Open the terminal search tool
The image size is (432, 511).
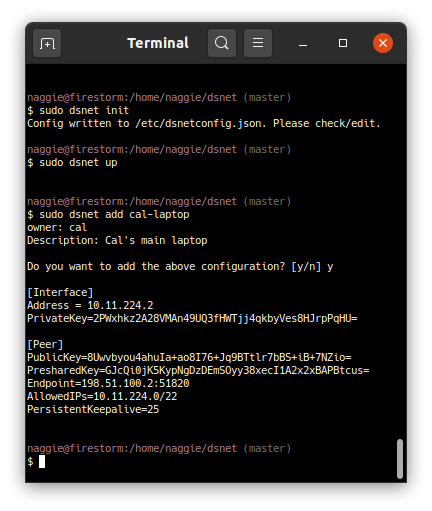click(x=222, y=43)
